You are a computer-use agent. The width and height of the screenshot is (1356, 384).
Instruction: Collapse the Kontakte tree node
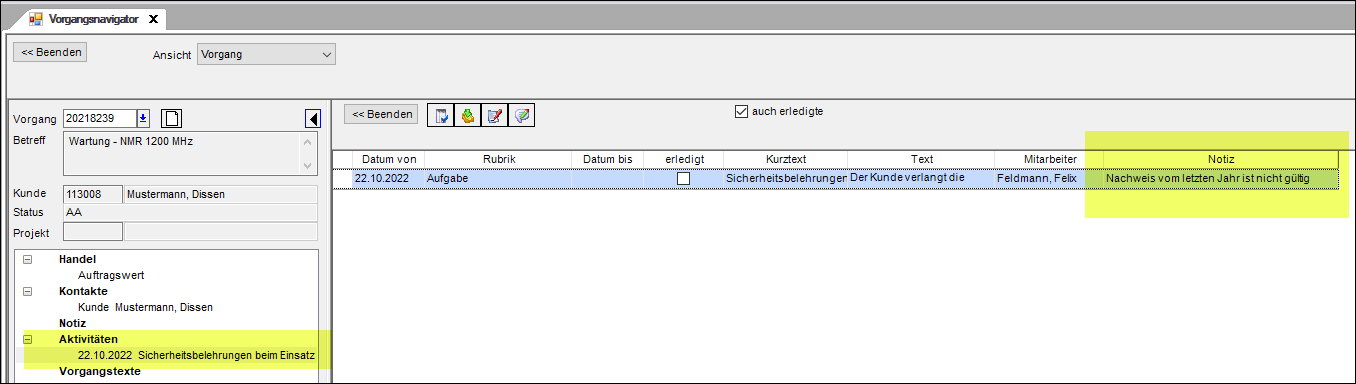(x=28, y=291)
